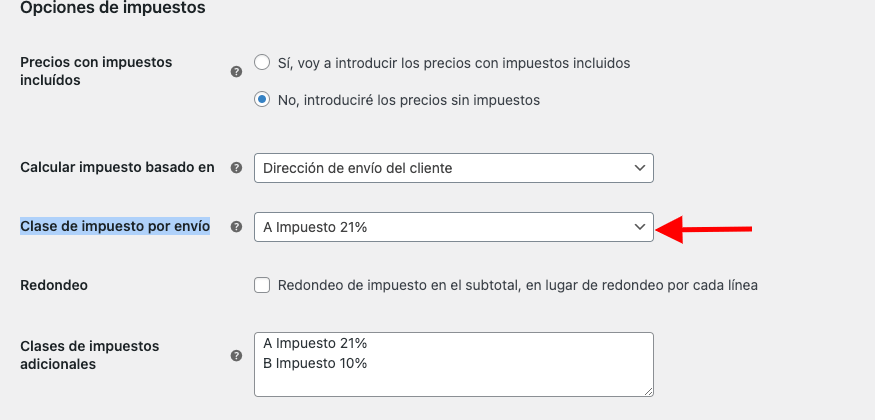Click inside the Clases de impuestos adicionales textarea

[x=454, y=365]
